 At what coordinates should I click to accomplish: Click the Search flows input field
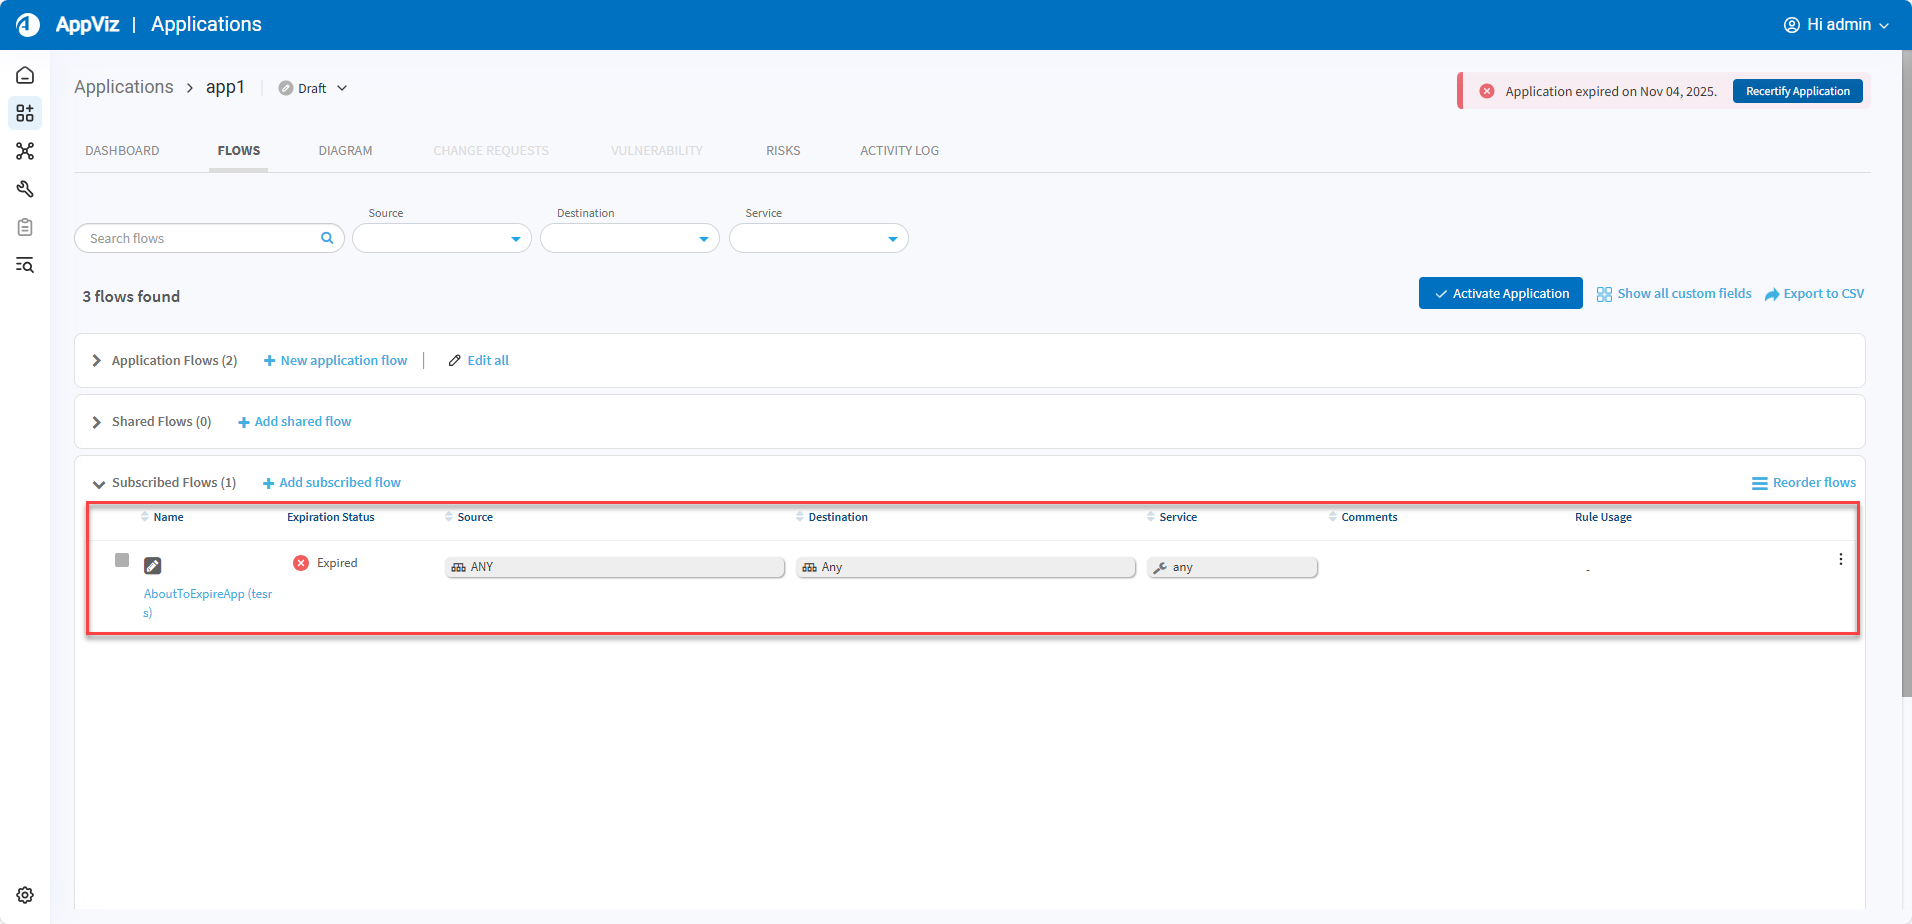coord(200,239)
